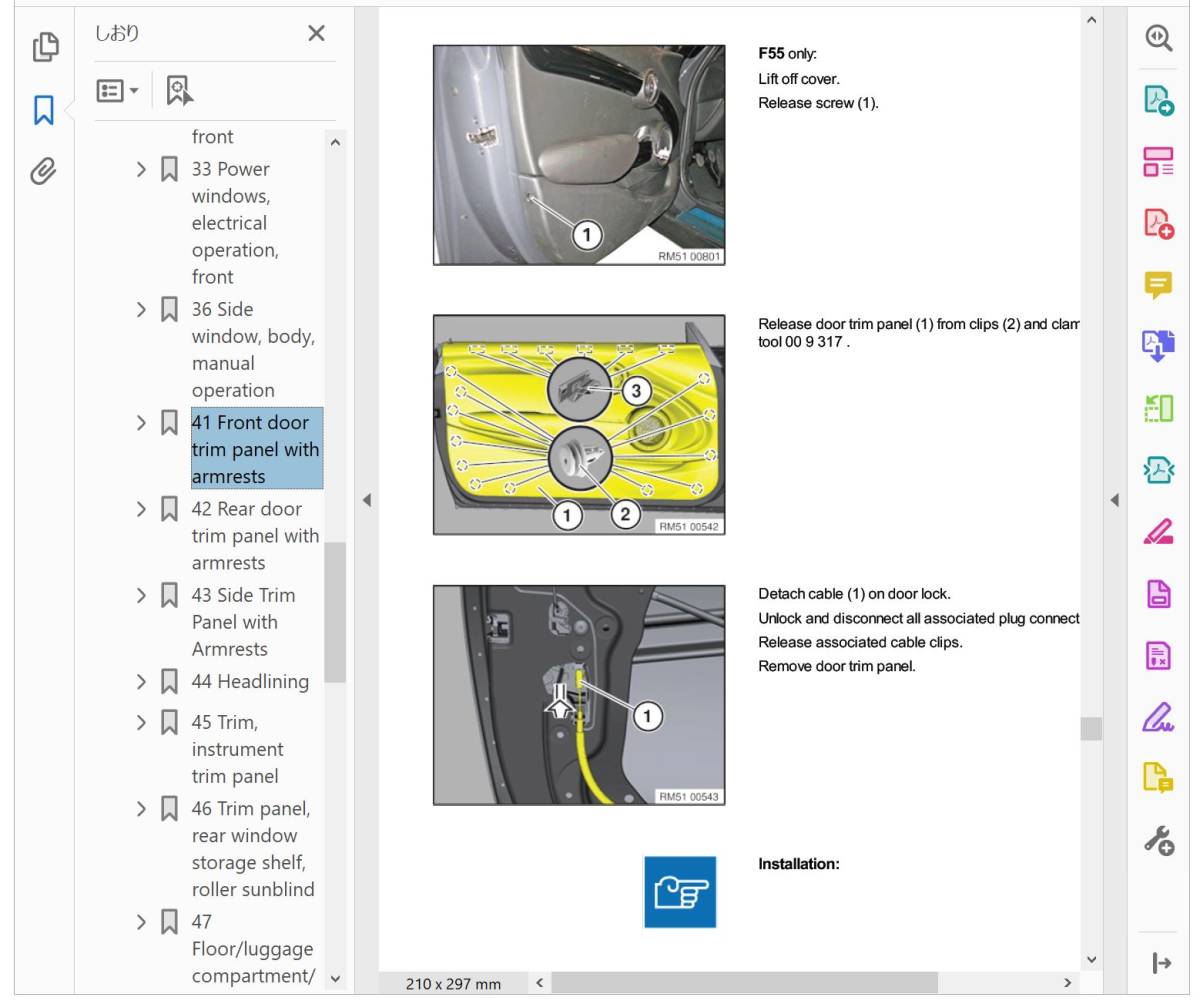
Task: Open bookmark 36 Side window, body, manual operation
Action: 253,350
